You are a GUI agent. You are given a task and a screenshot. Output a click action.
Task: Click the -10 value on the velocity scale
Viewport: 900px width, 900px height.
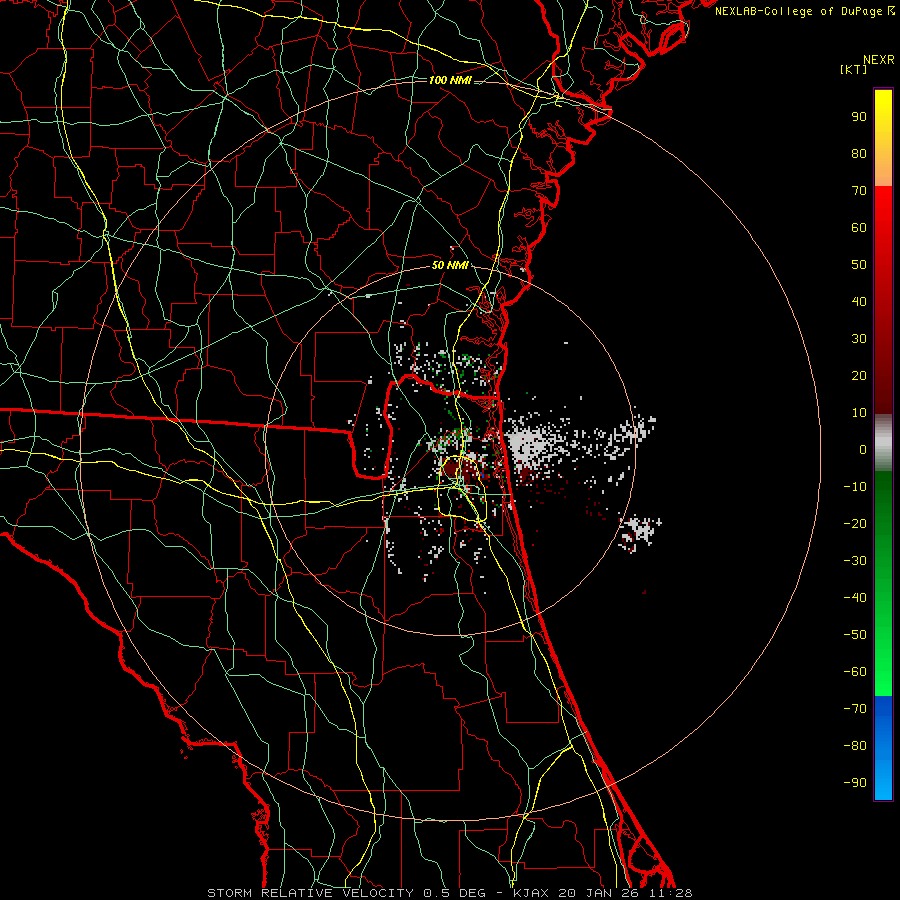point(855,487)
